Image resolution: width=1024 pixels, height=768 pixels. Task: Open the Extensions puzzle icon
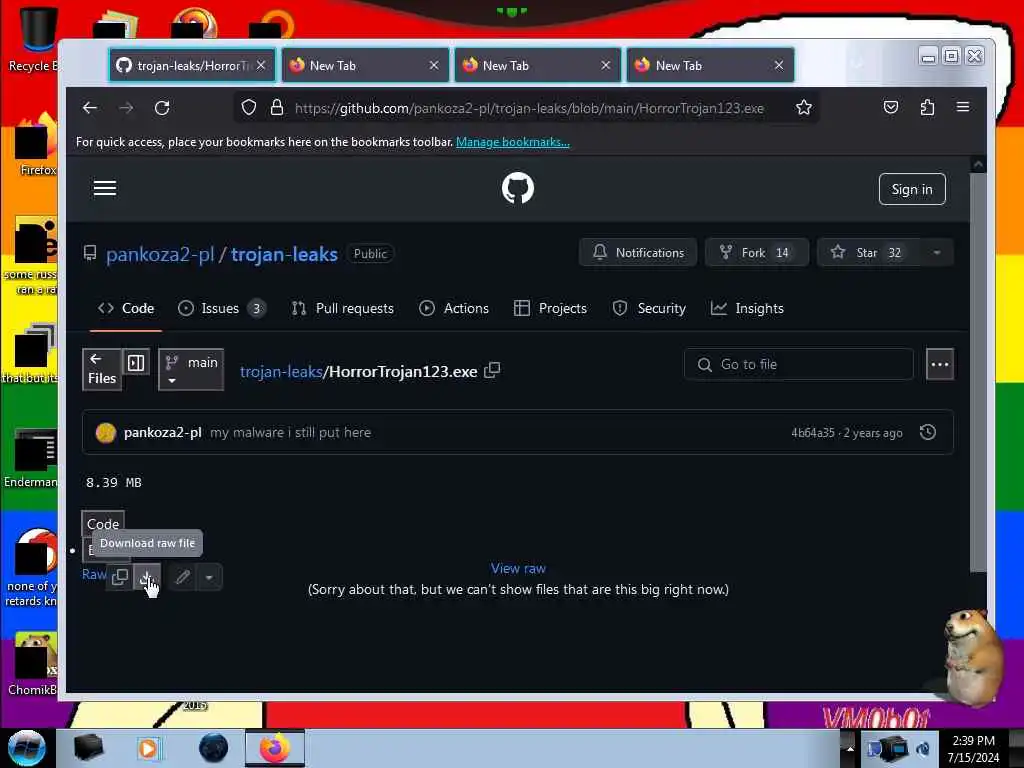[927, 107]
